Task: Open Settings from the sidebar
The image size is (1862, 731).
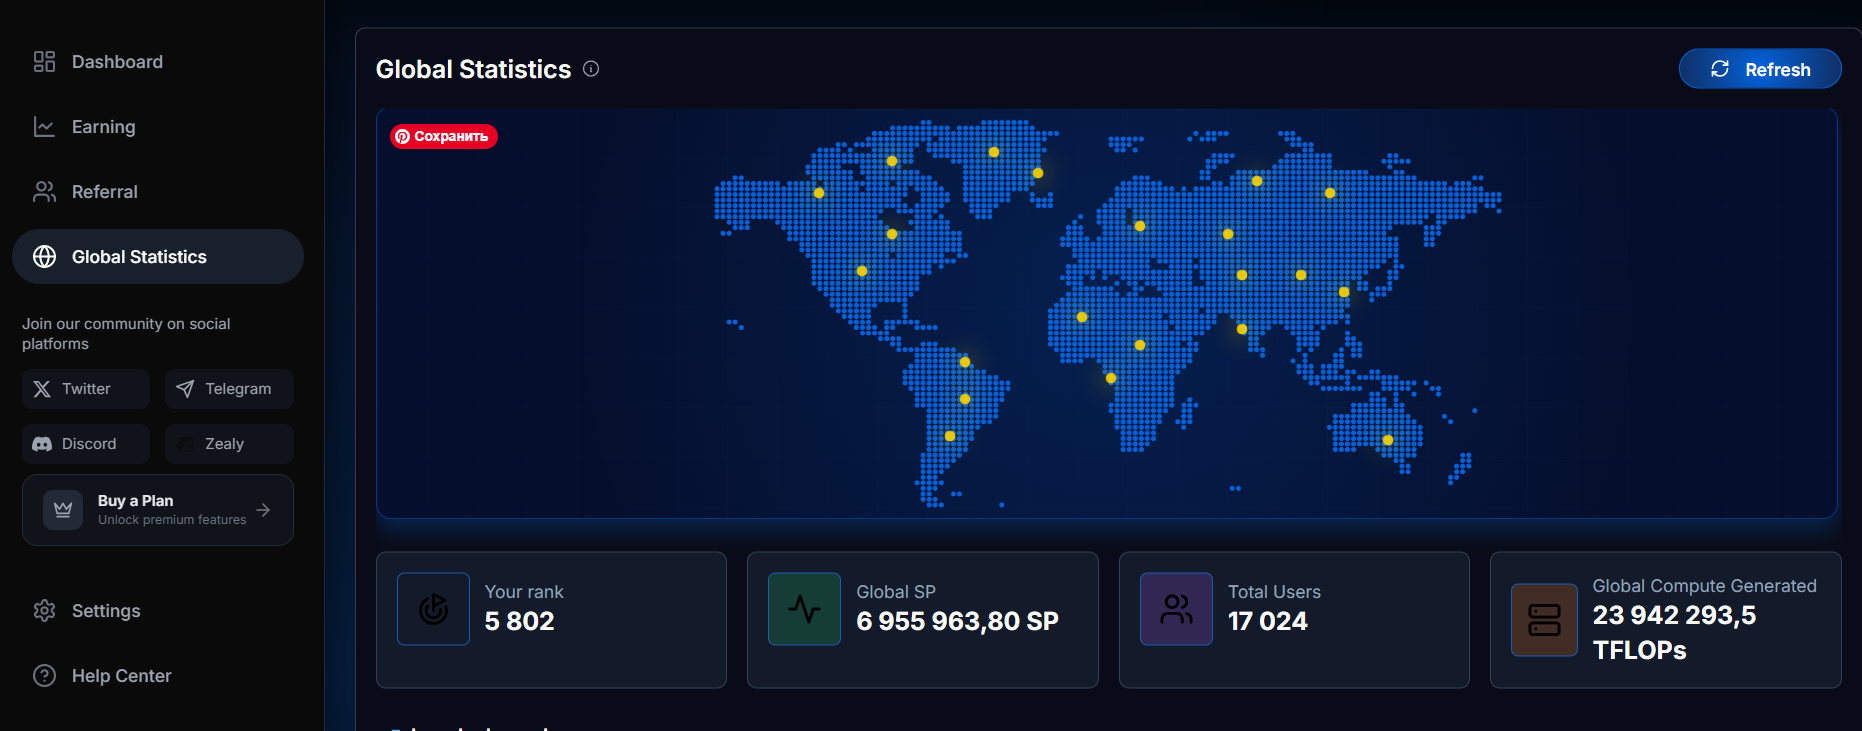Action: pos(105,611)
